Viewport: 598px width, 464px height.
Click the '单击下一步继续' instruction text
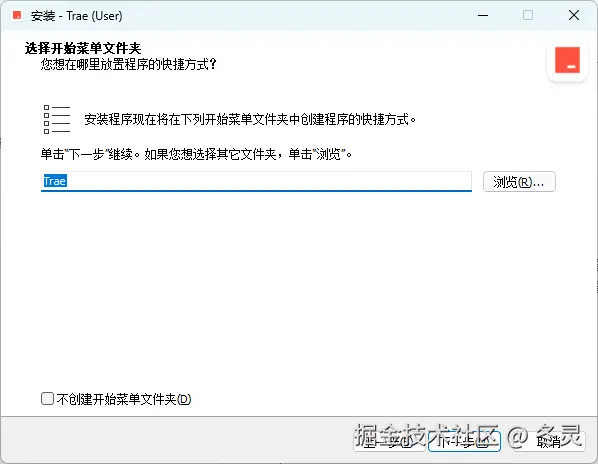tap(196, 154)
